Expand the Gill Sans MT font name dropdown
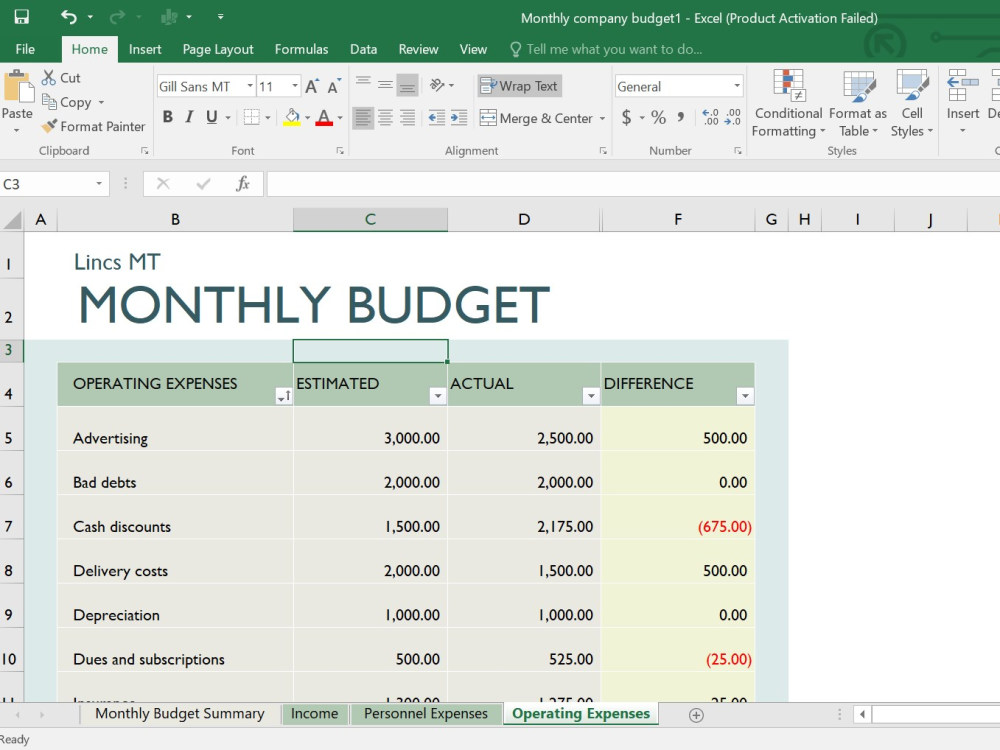The width and height of the screenshot is (1000, 750). 250,86
